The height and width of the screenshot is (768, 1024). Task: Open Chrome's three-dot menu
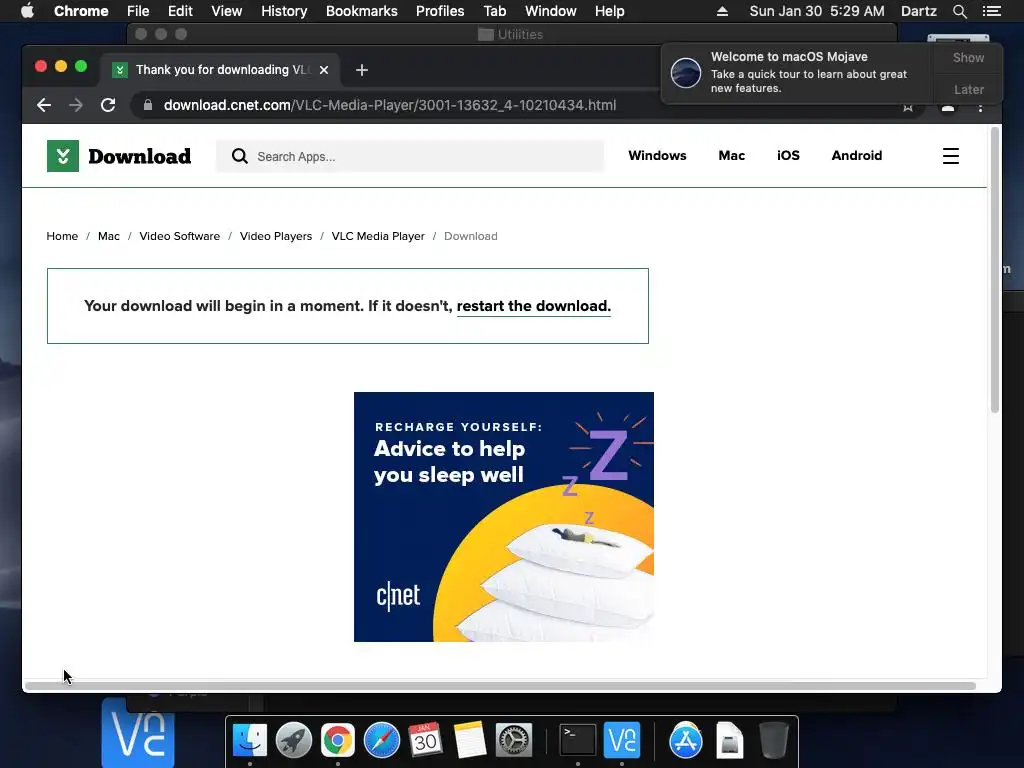click(980, 106)
